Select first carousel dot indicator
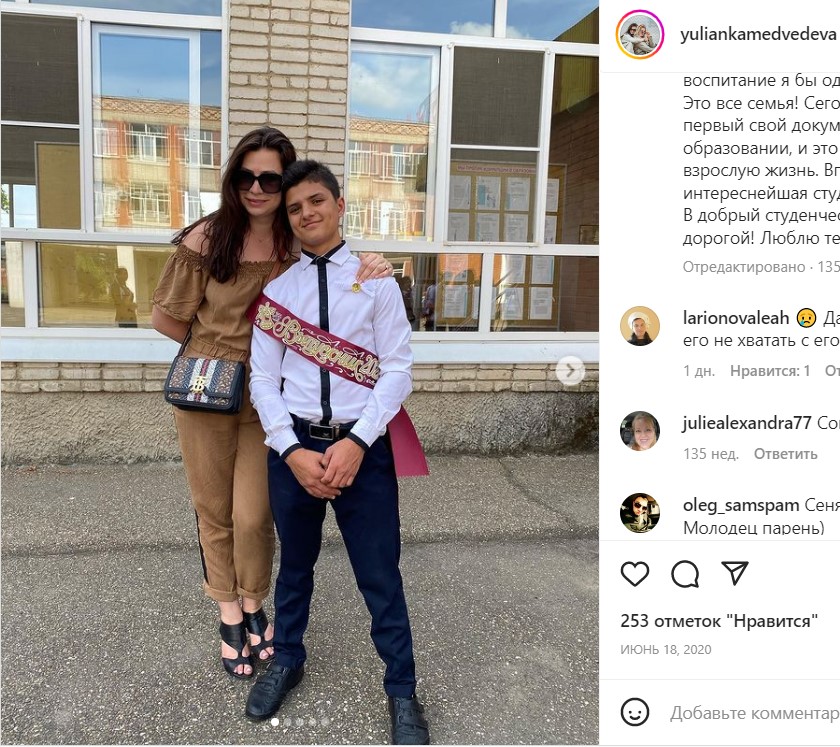840x747 pixels. tap(275, 722)
